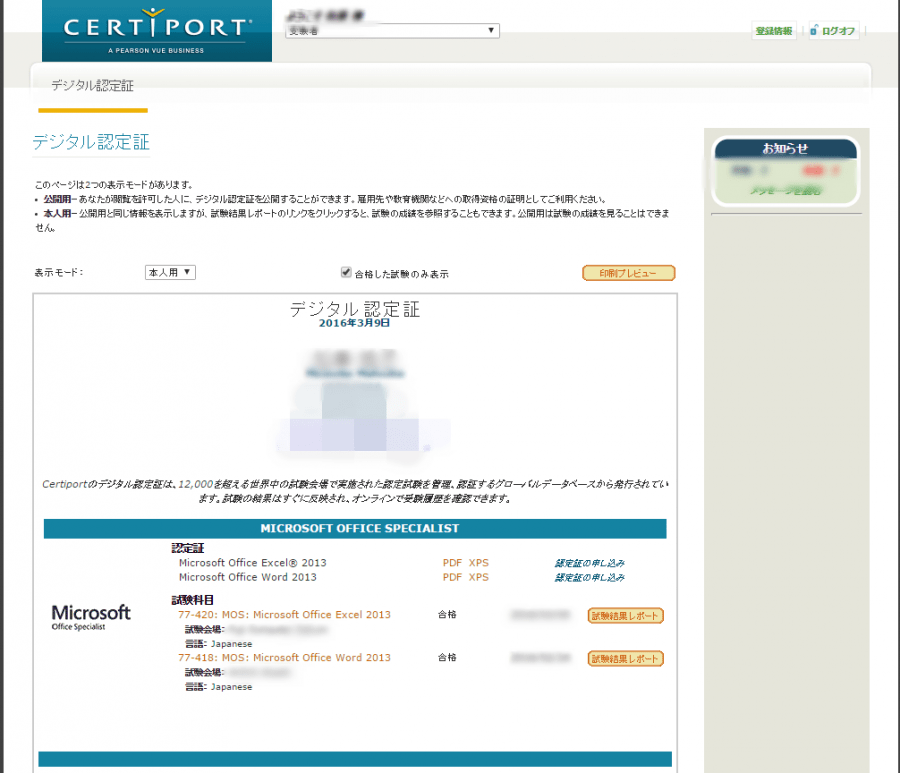Download Excel 2013 certificate XPS
The image size is (900, 773).
tap(479, 562)
